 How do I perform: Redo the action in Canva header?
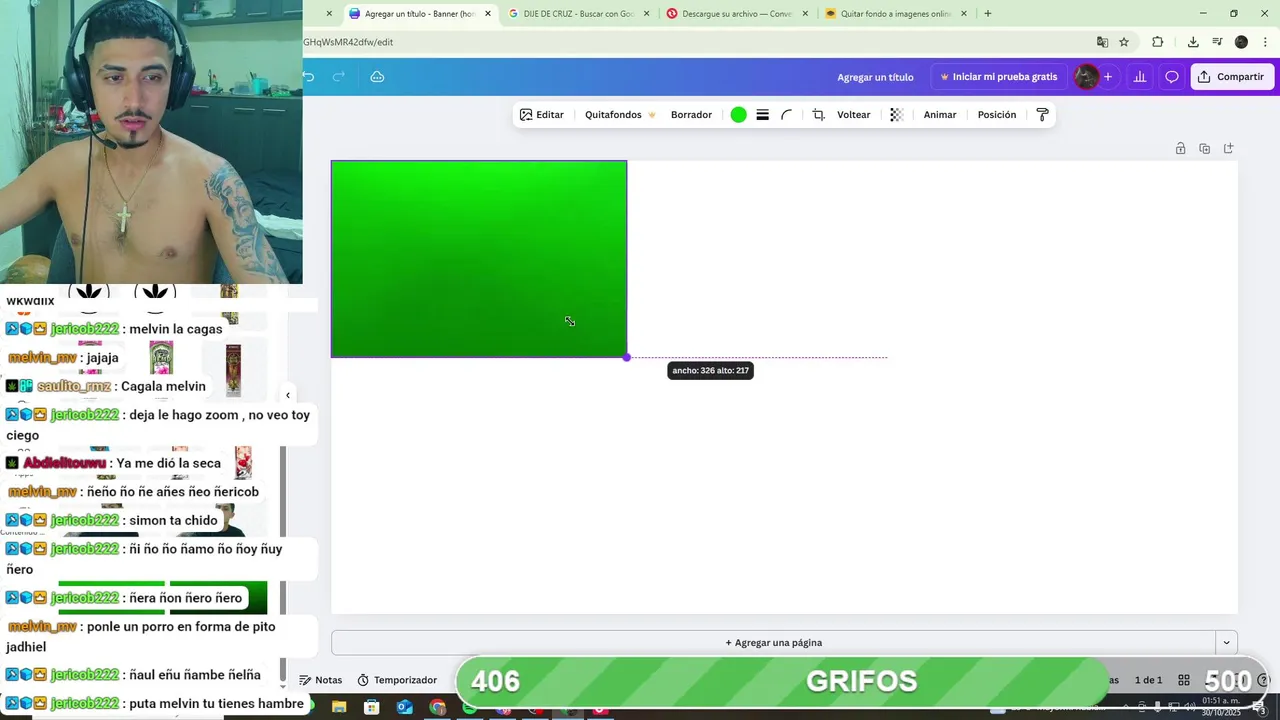[339, 77]
